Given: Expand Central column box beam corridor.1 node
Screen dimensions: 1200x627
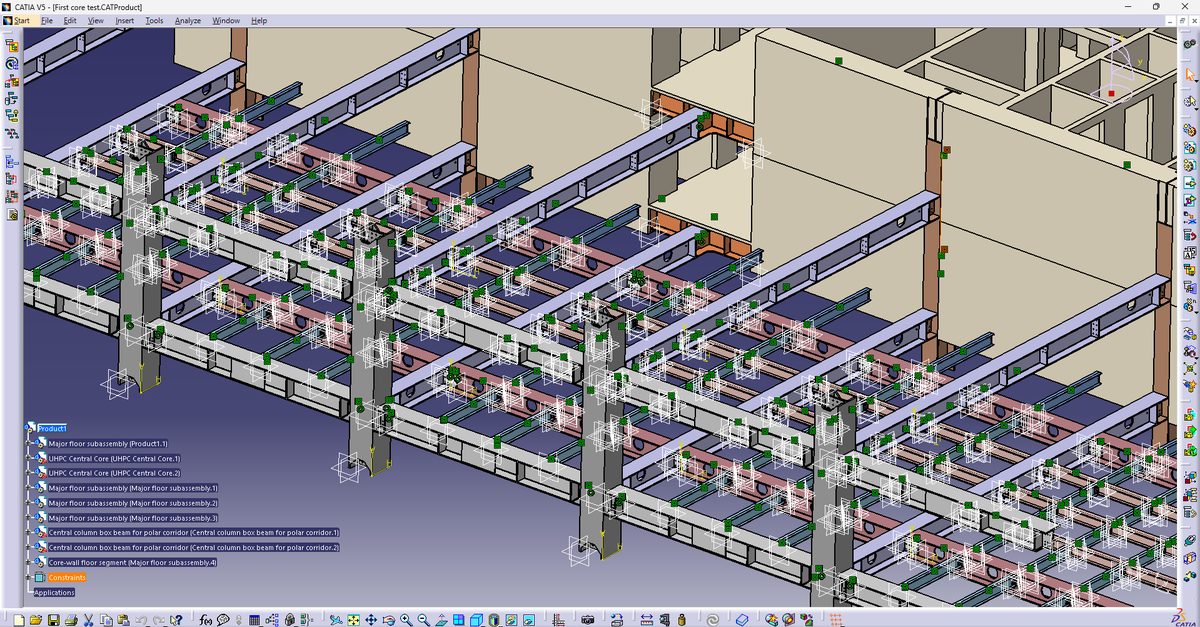Looking at the screenshot, I should tap(30, 533).
